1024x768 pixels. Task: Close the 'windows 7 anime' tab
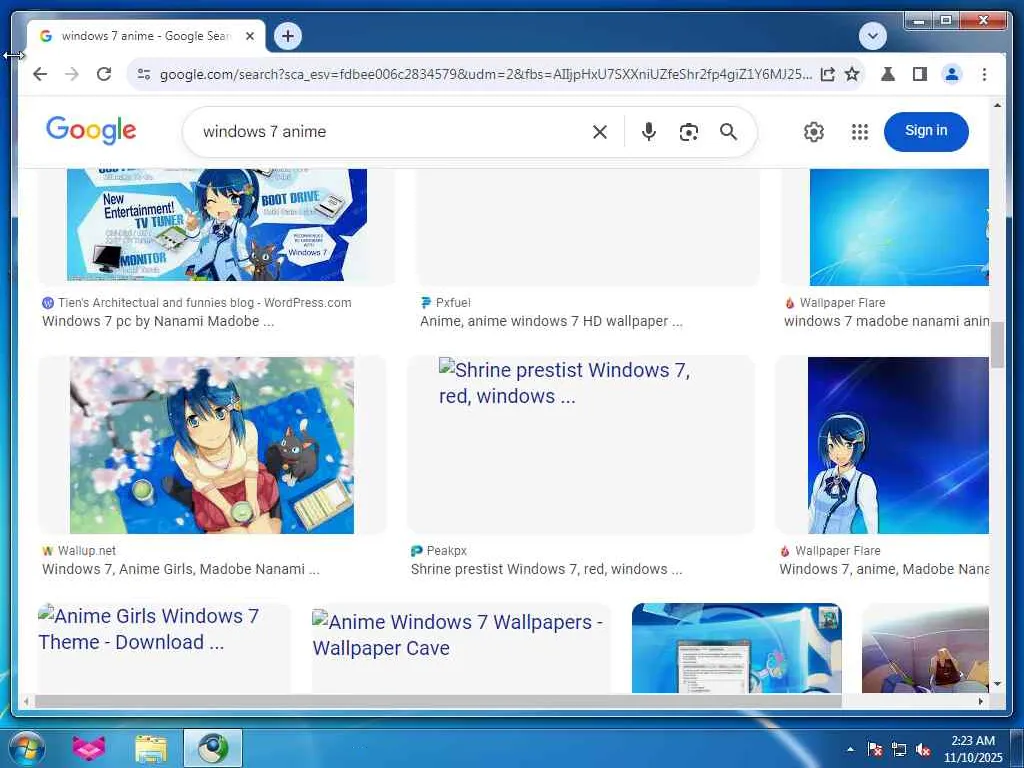249,36
